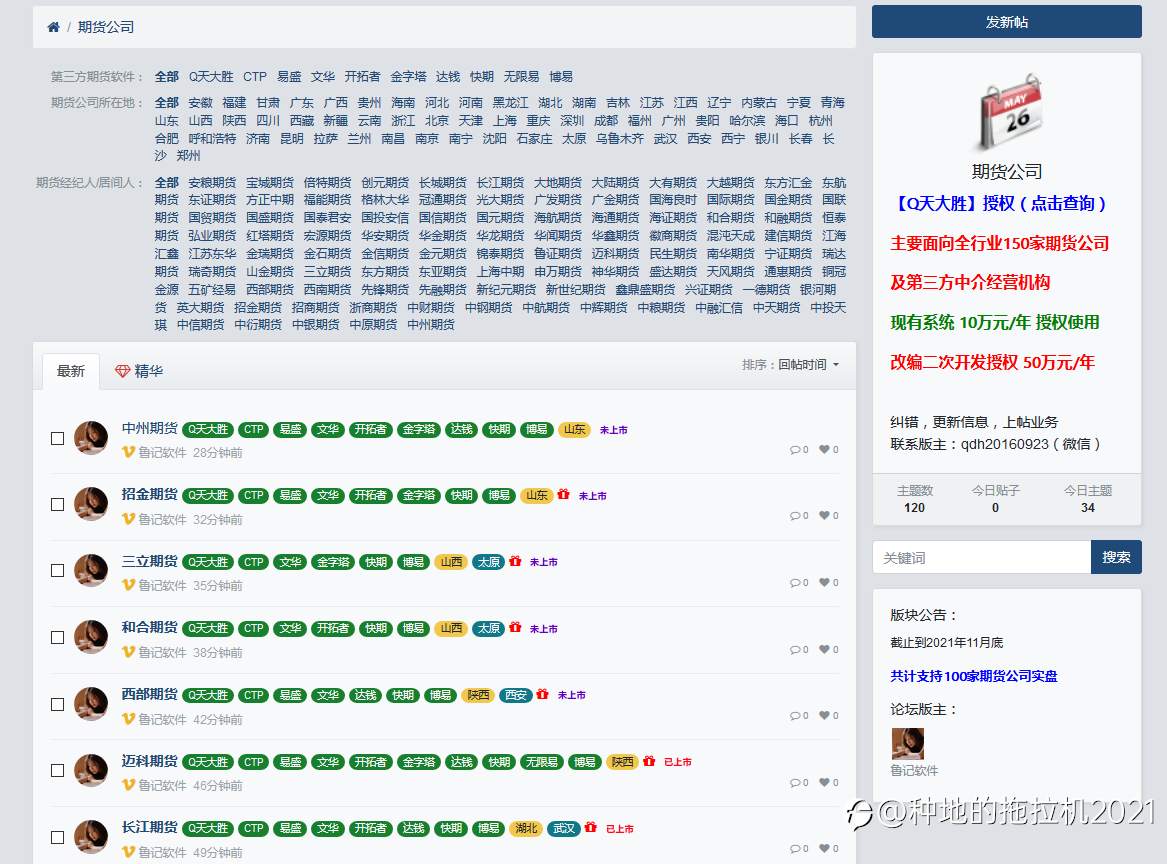Click 太原 tag on 三立期货 post

pos(489,562)
